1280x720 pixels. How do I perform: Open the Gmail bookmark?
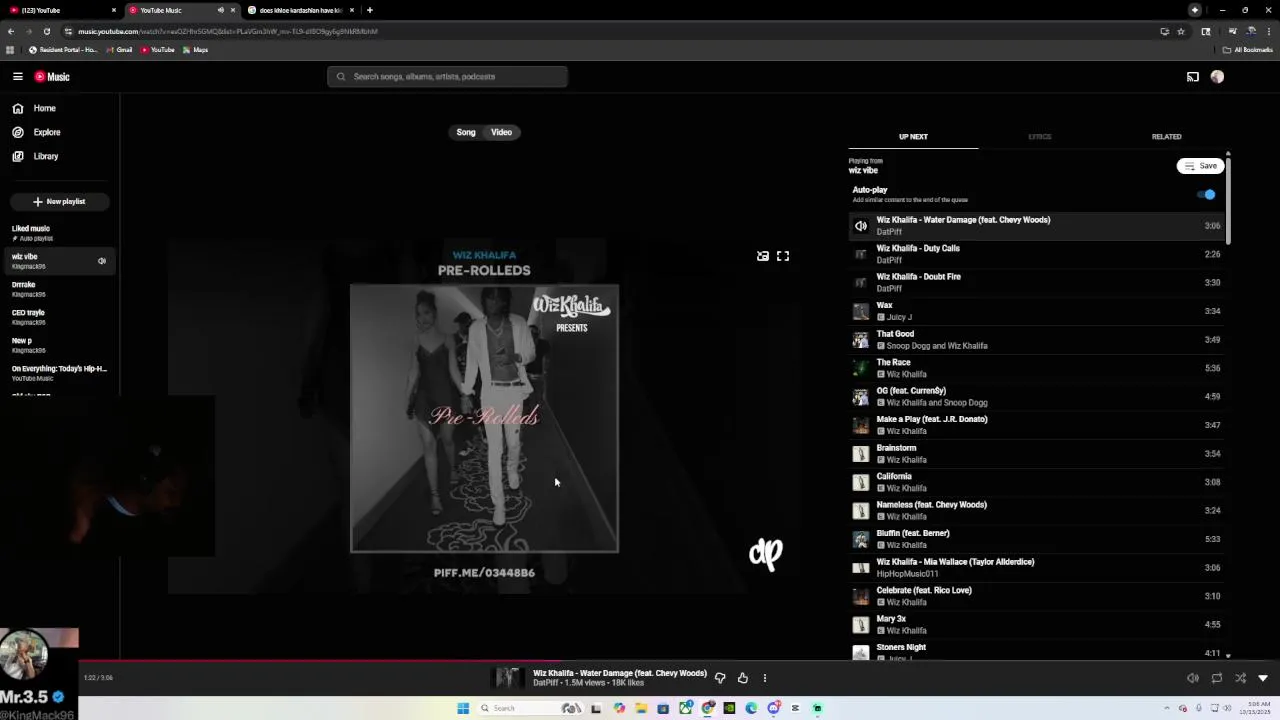point(119,50)
